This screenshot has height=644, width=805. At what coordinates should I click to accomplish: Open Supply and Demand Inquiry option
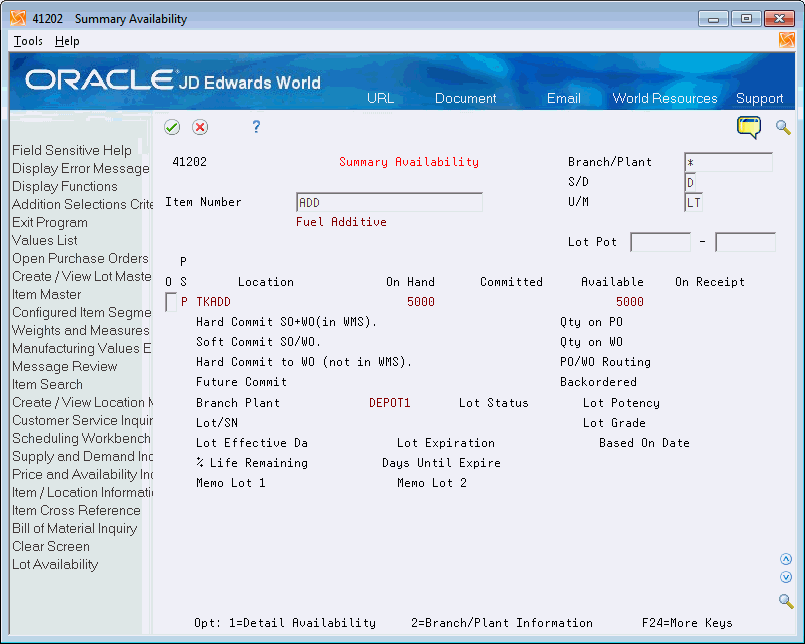[82, 456]
